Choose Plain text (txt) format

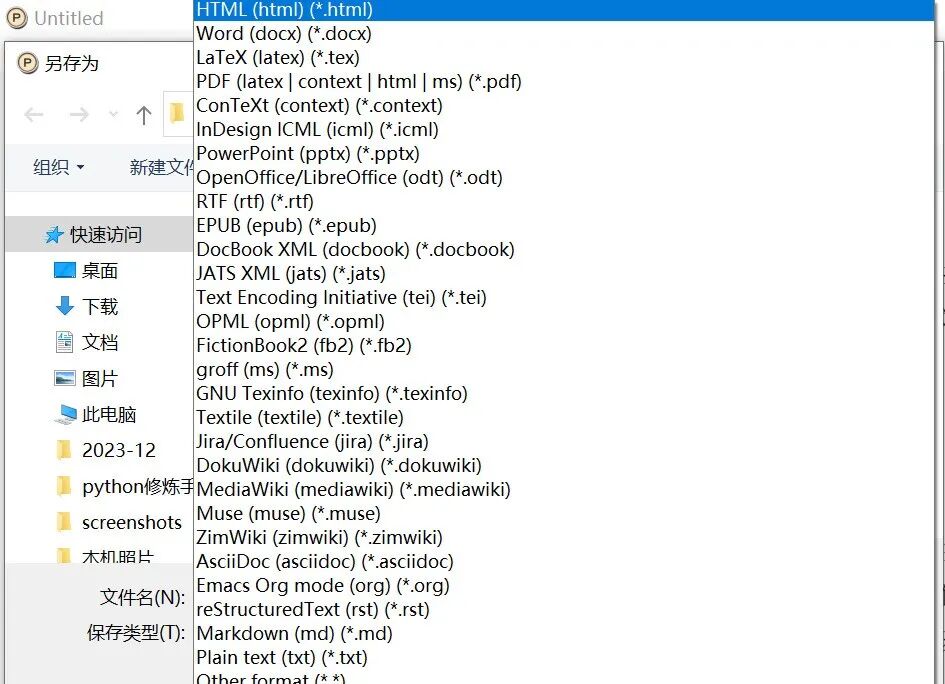[564, 657]
